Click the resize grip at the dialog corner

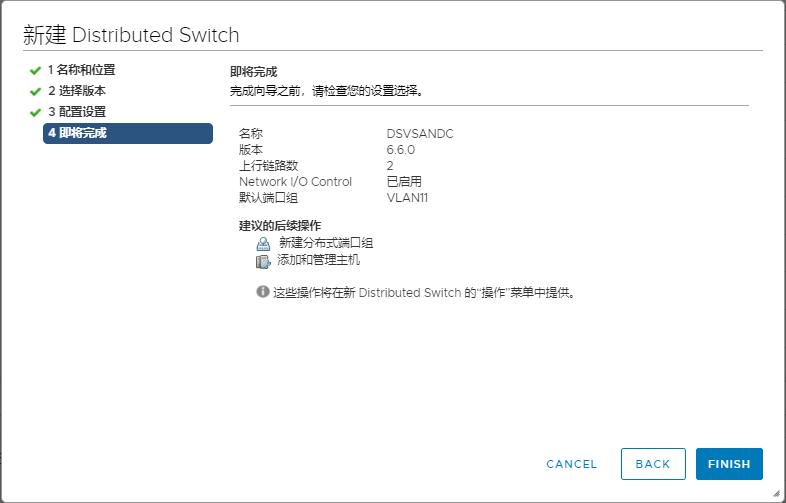point(776,493)
